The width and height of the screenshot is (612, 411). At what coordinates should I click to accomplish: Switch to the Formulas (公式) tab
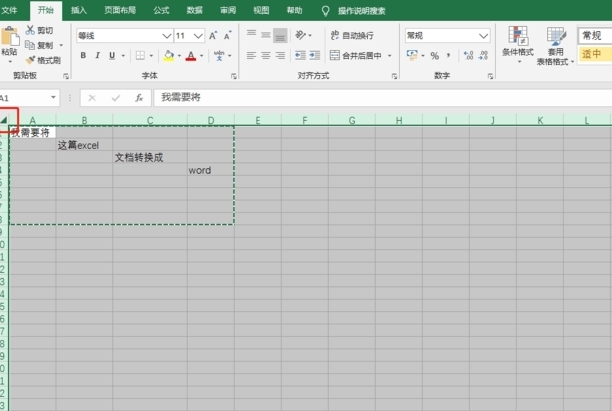161,10
